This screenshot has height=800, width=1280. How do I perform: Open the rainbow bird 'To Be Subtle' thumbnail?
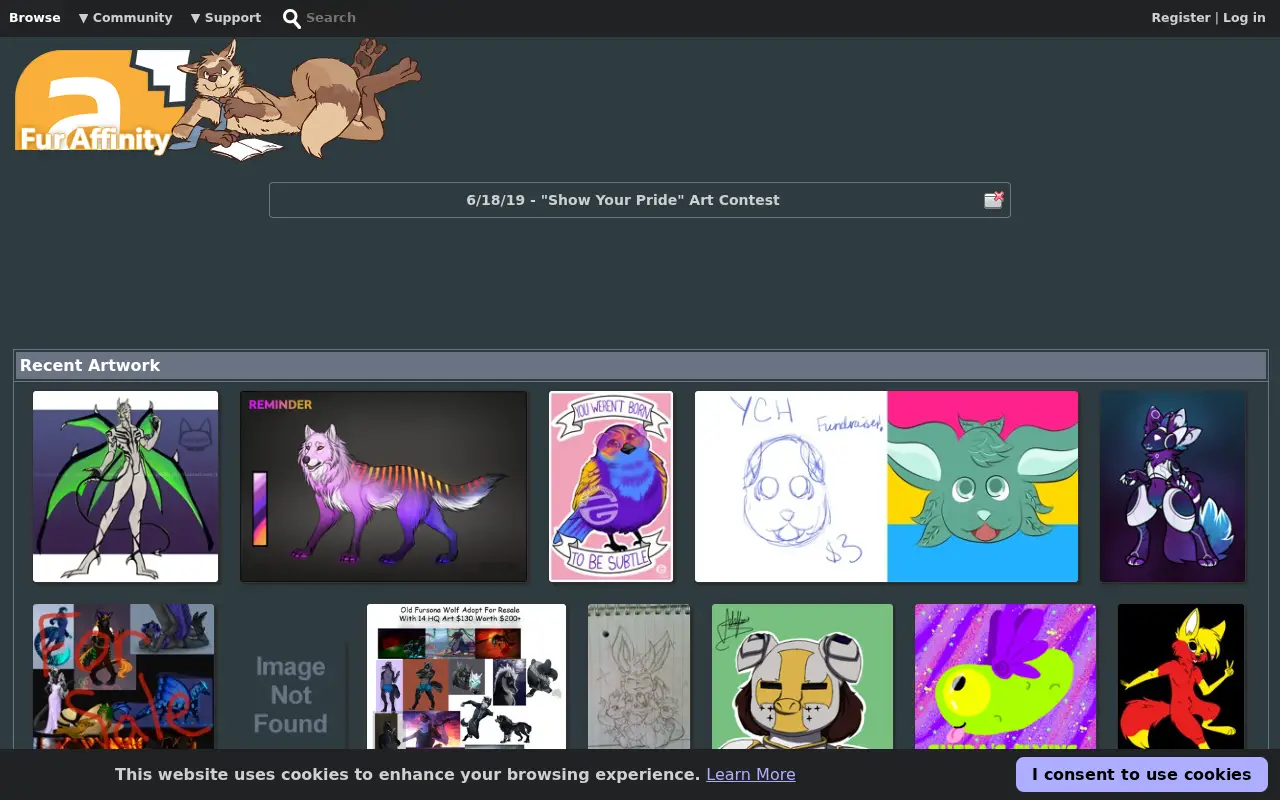(611, 486)
